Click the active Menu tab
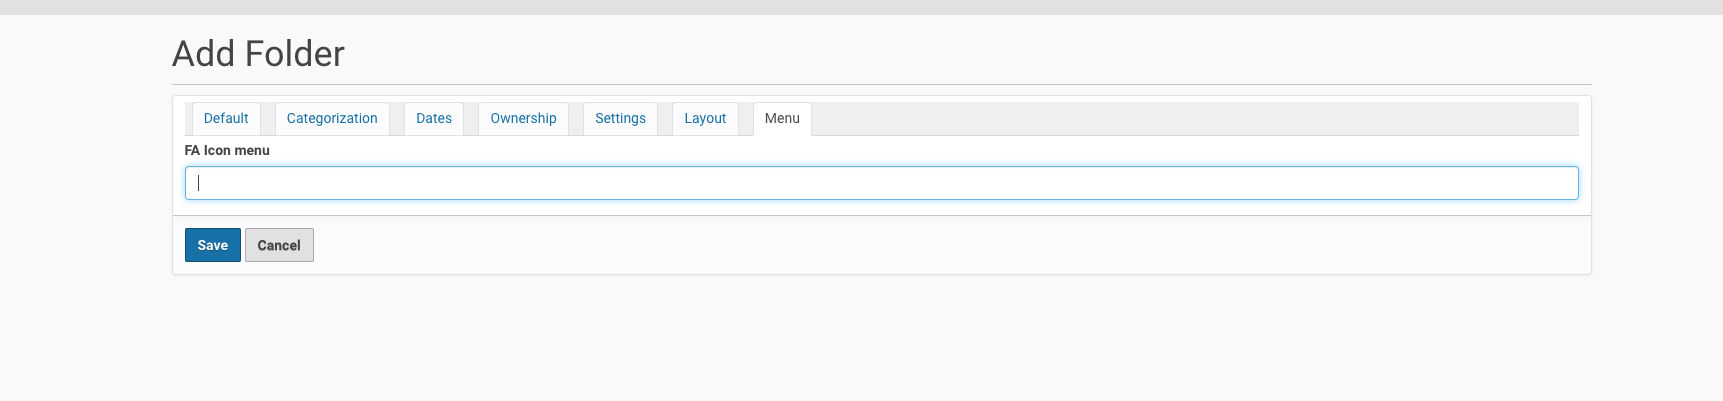This screenshot has height=401, width=1723. click(782, 118)
